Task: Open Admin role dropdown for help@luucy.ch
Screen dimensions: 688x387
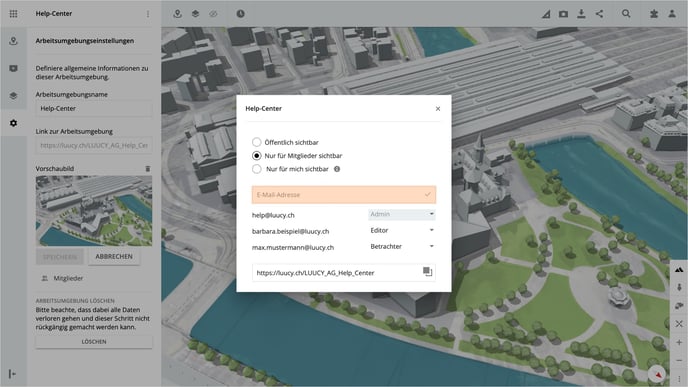Action: (401, 214)
